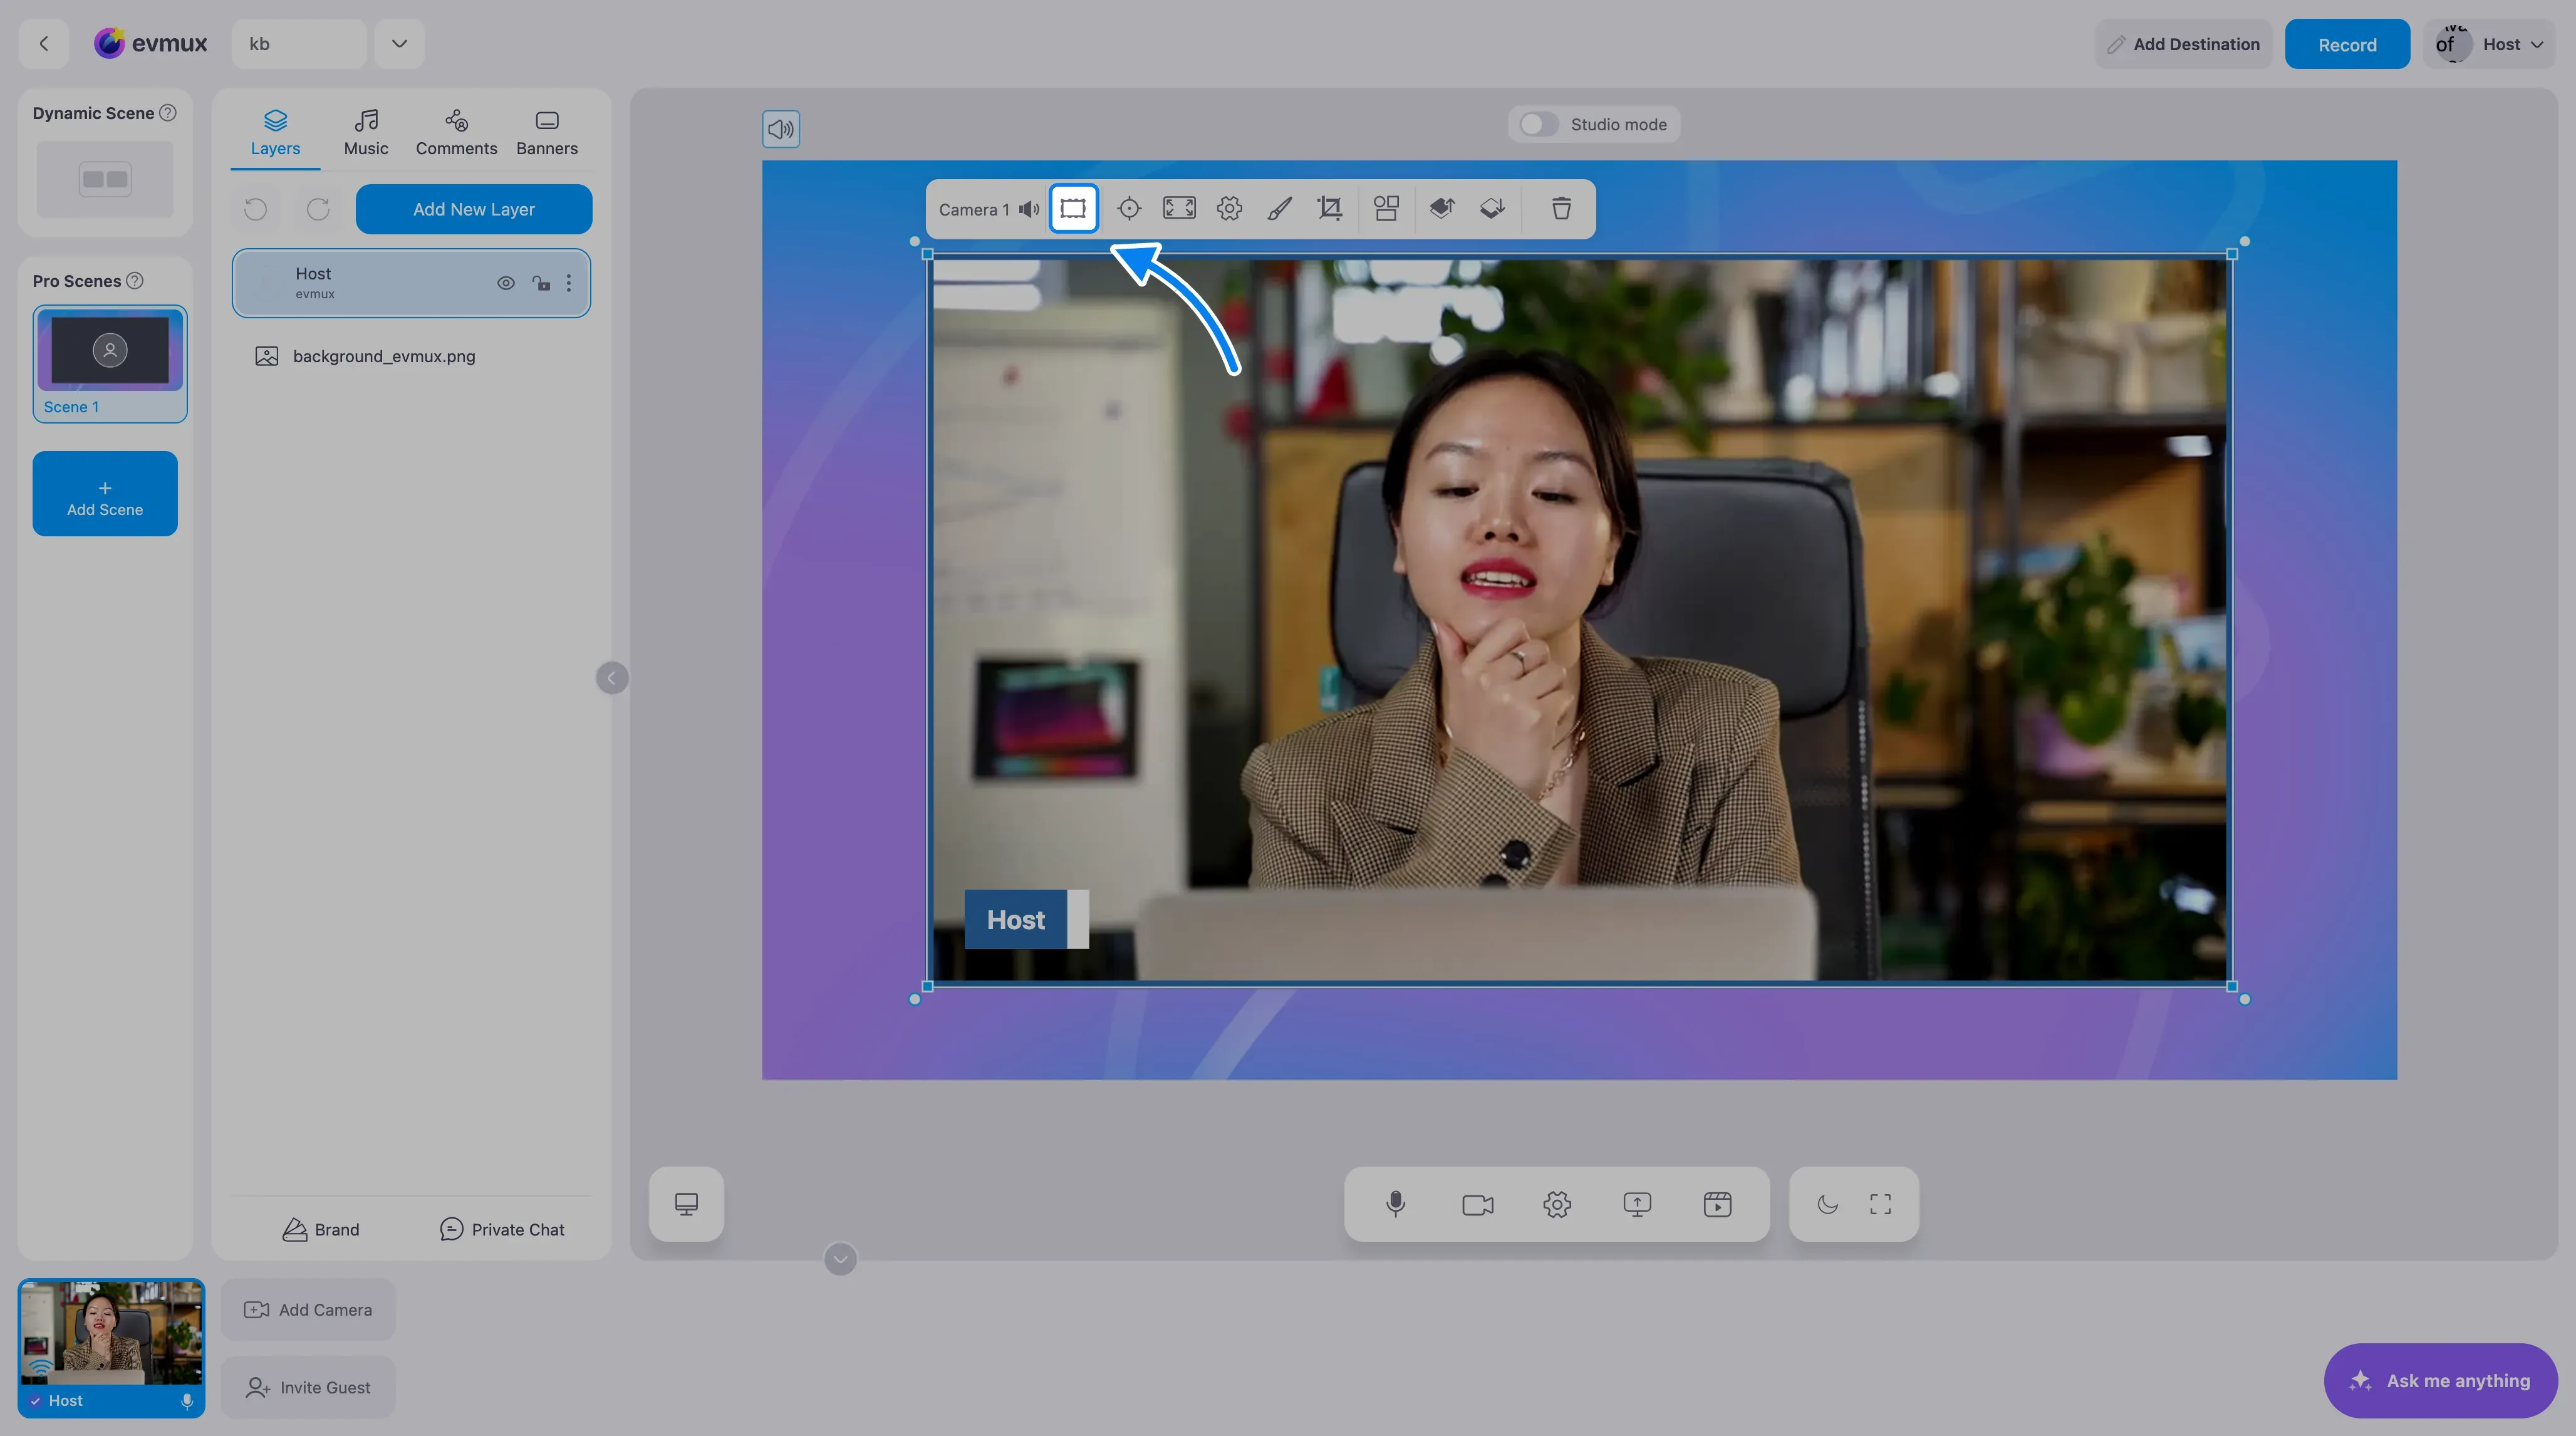Open the media player window icon
This screenshot has height=1436, width=2576.
[1717, 1204]
